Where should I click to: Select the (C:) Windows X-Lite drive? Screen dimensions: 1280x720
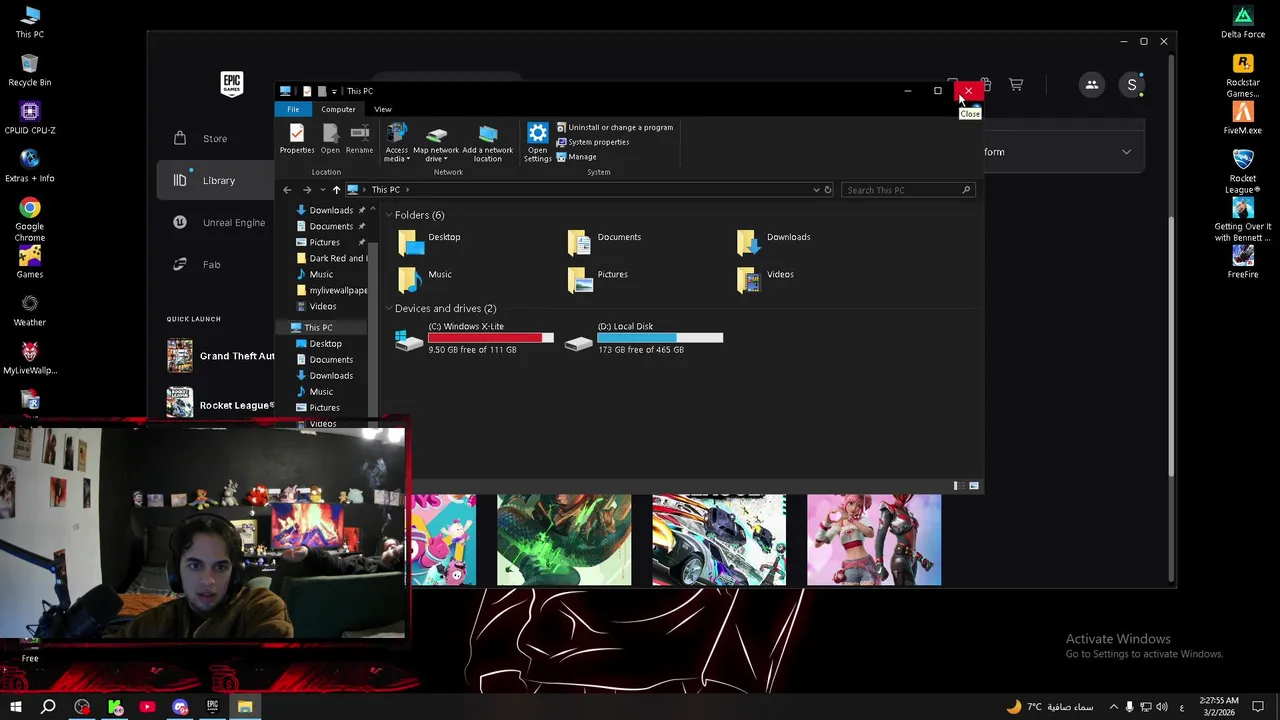[x=473, y=338]
